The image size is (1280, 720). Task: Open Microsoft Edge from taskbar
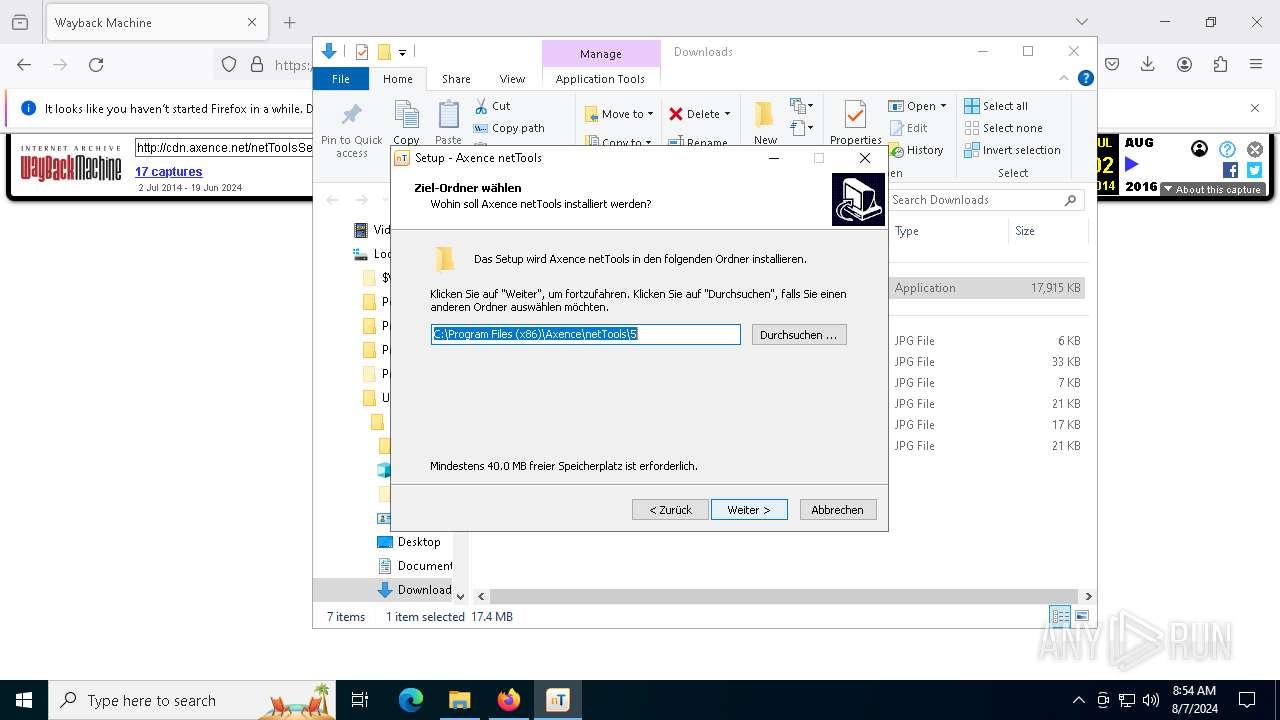(x=411, y=700)
